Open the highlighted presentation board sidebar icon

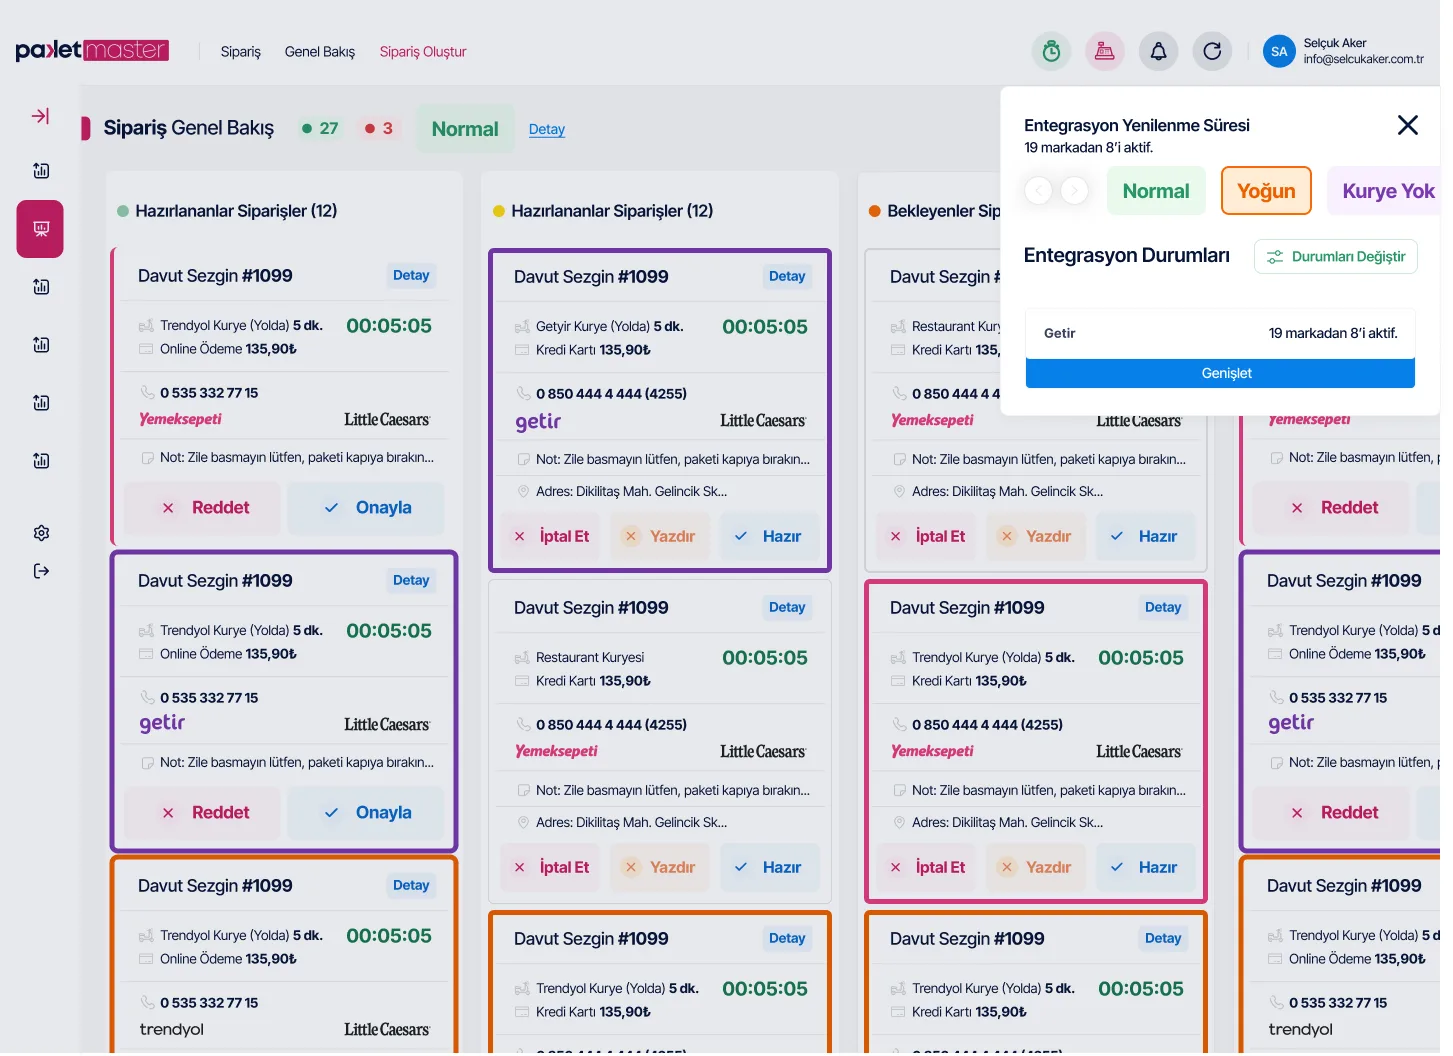[40, 229]
